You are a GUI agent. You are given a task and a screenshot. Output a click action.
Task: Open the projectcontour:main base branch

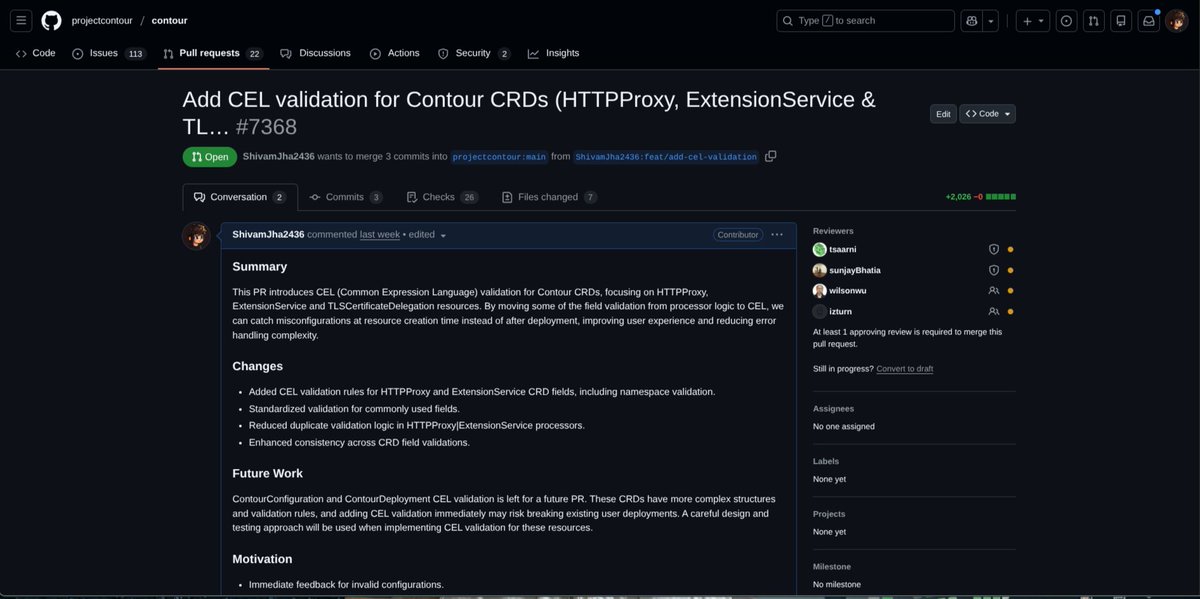499,157
